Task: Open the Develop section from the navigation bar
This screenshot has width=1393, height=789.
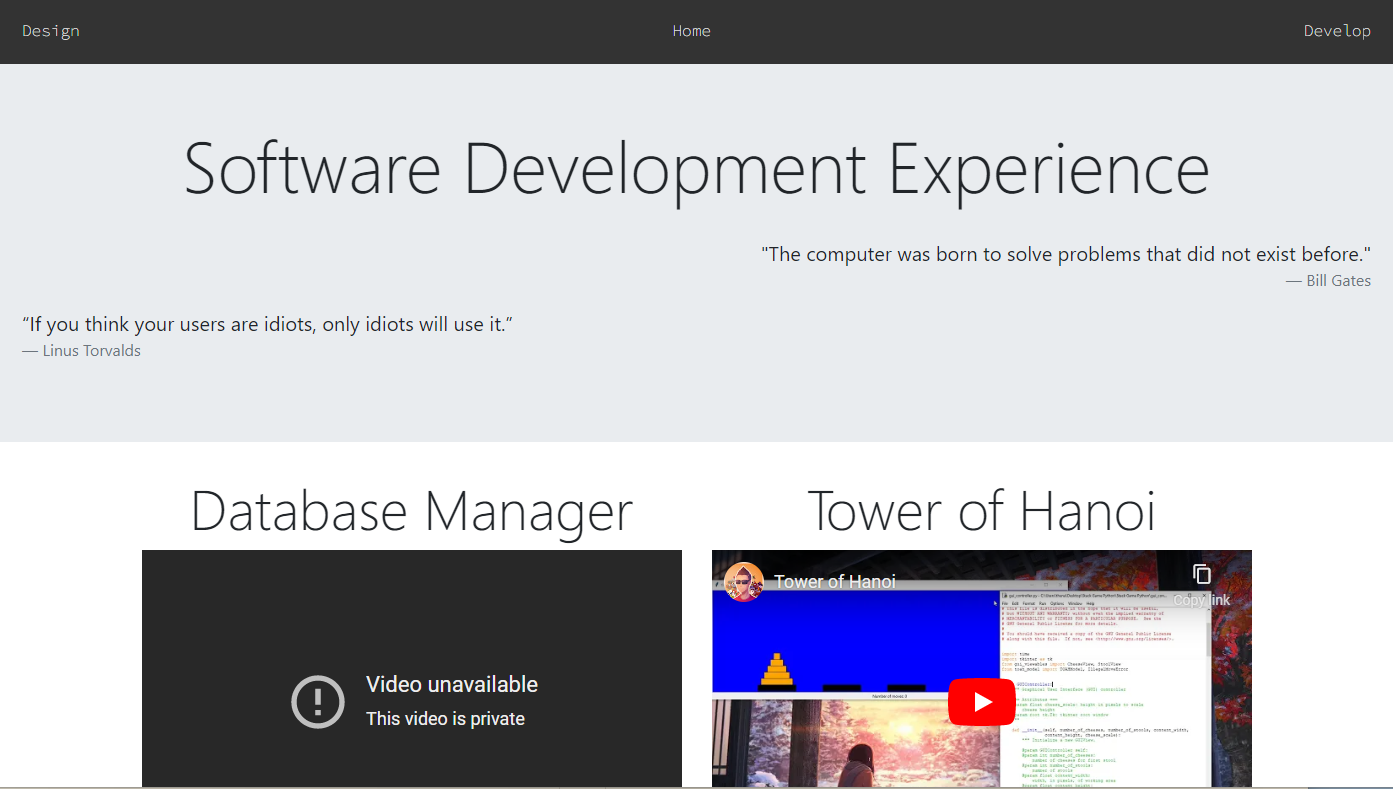Action: pos(1337,31)
